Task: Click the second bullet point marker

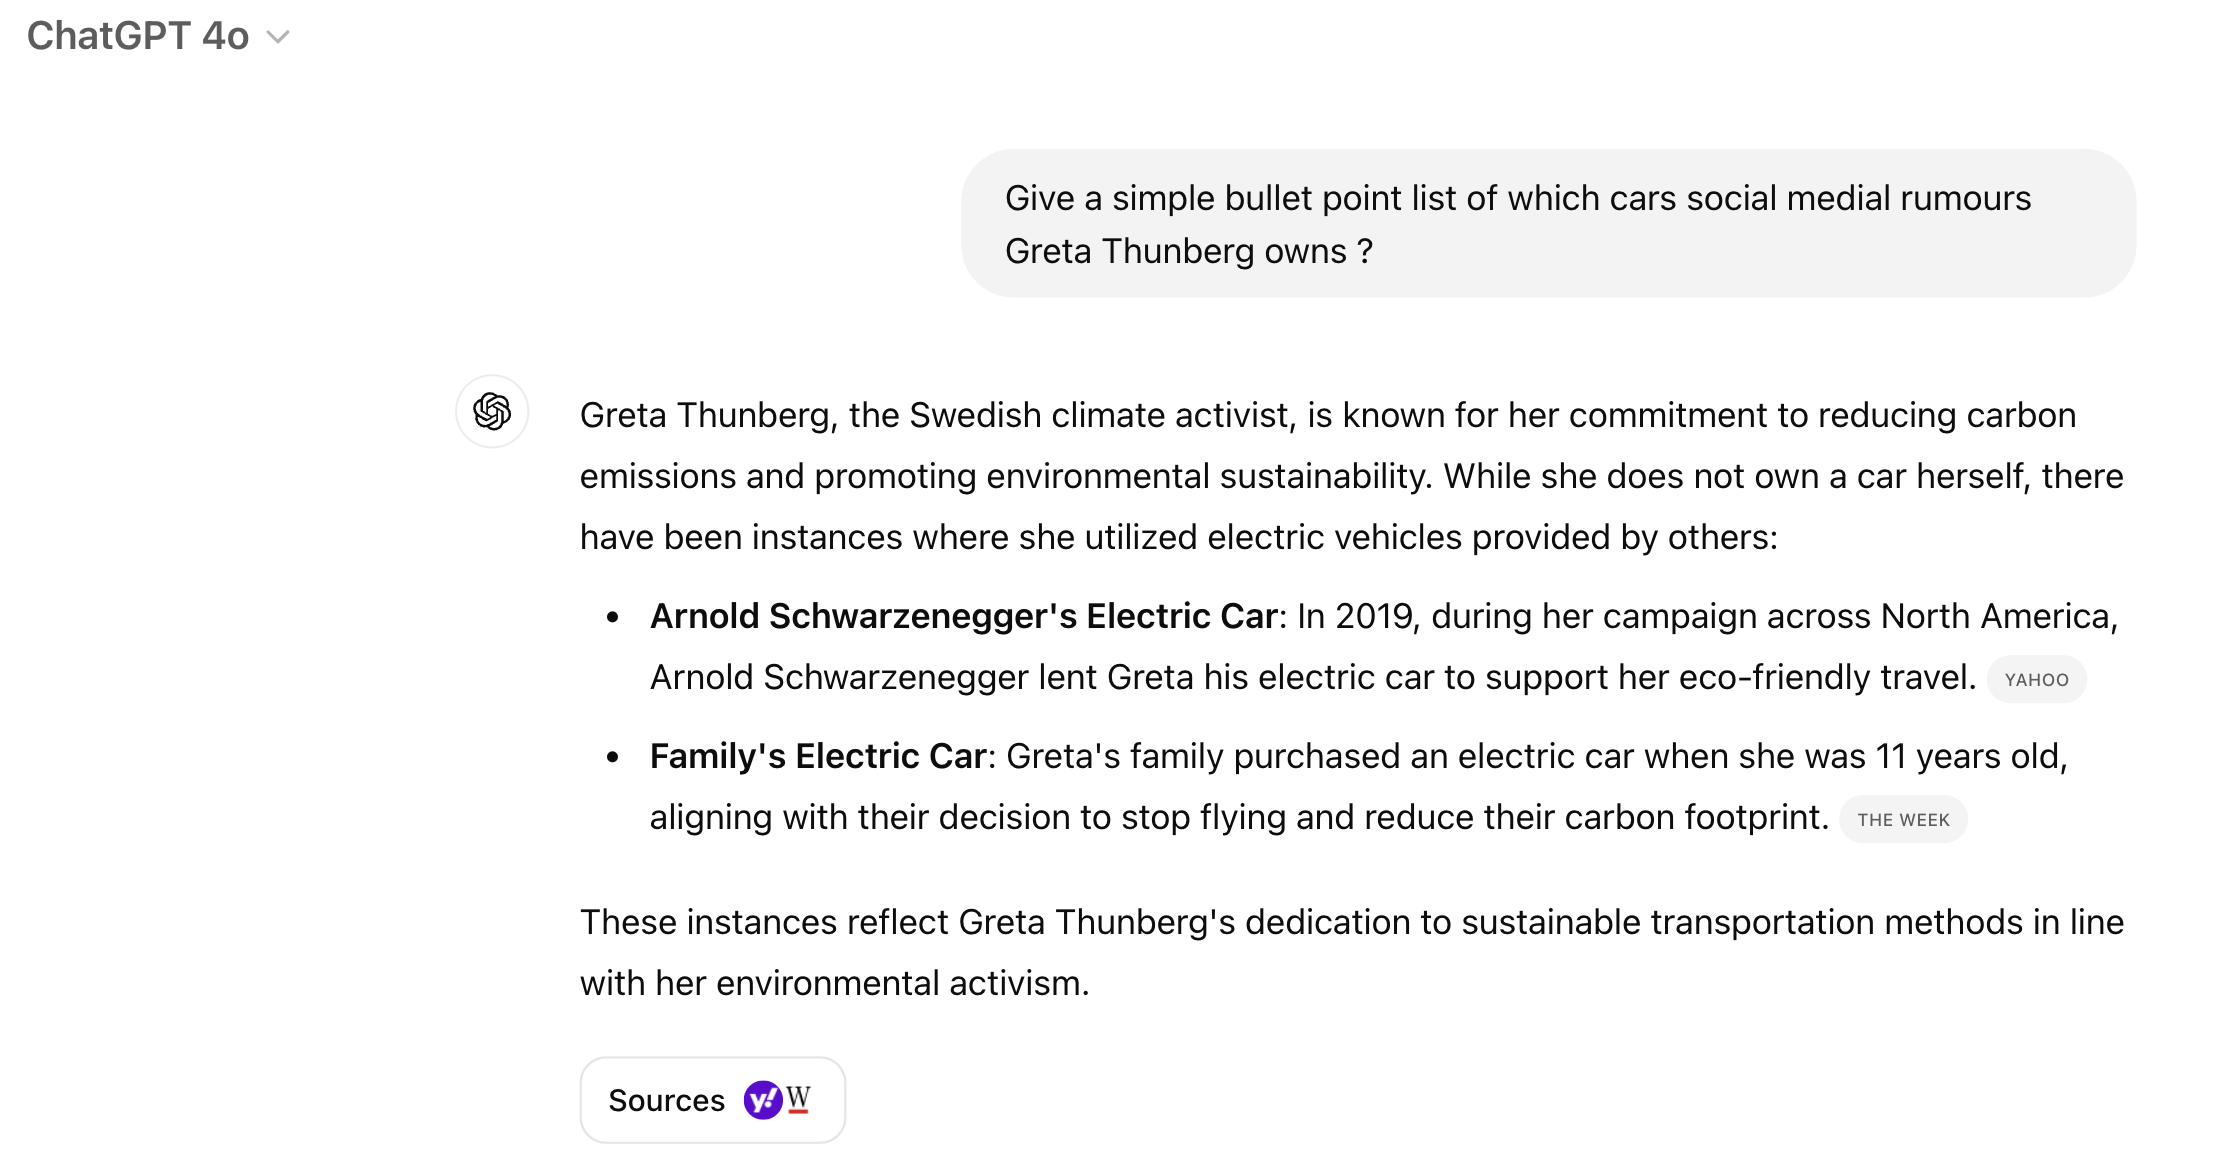Action: (613, 758)
